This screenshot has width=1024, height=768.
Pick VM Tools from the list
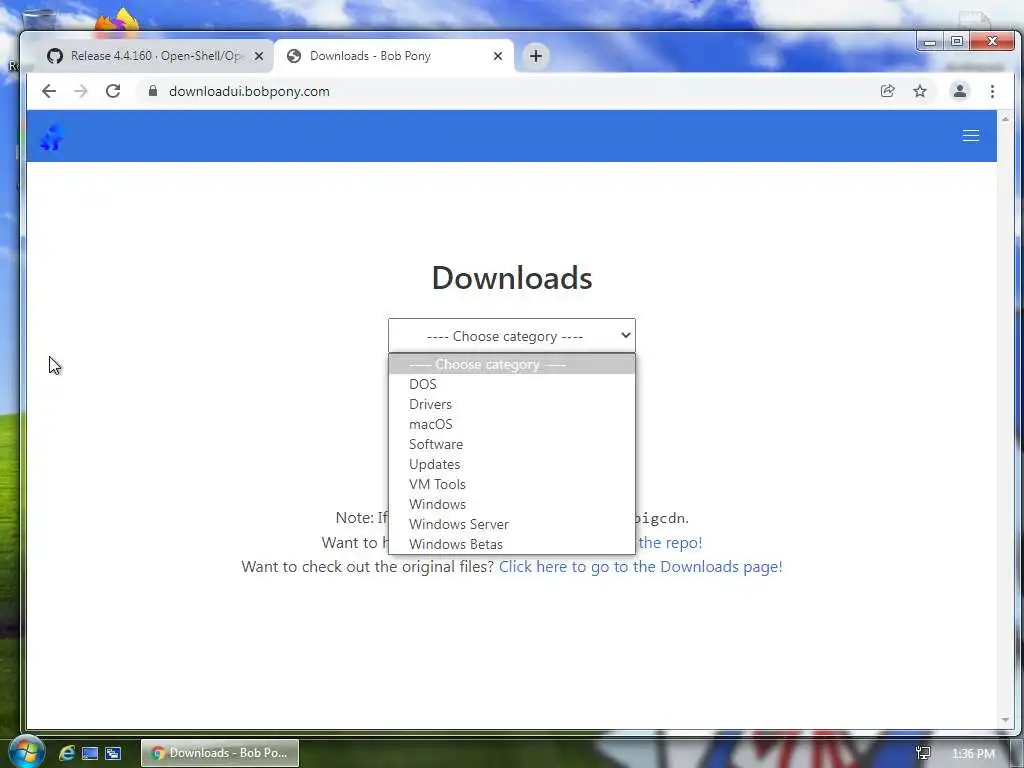[x=511, y=484]
